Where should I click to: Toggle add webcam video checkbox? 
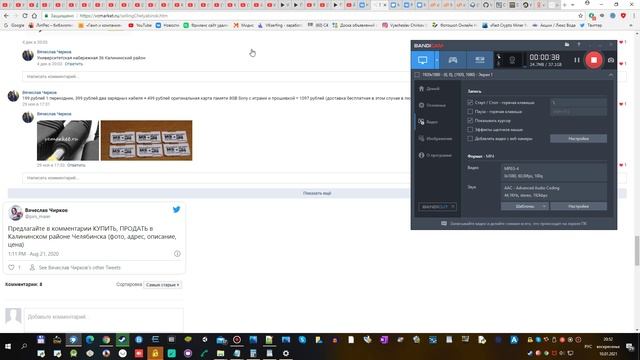(x=470, y=138)
